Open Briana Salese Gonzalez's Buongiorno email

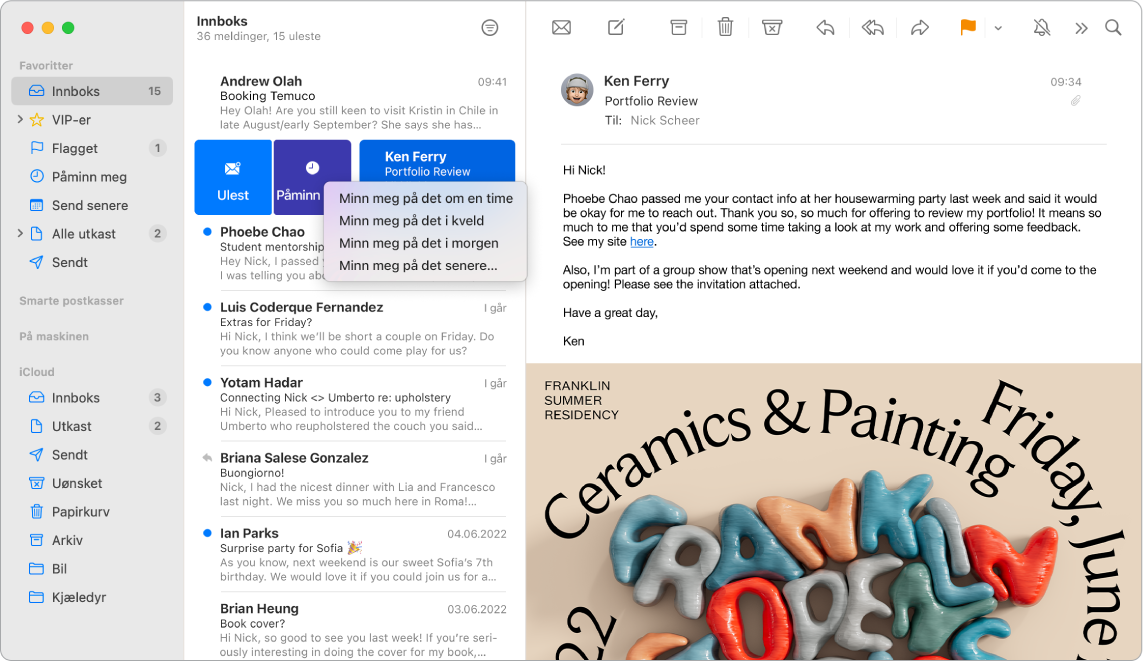point(355,479)
